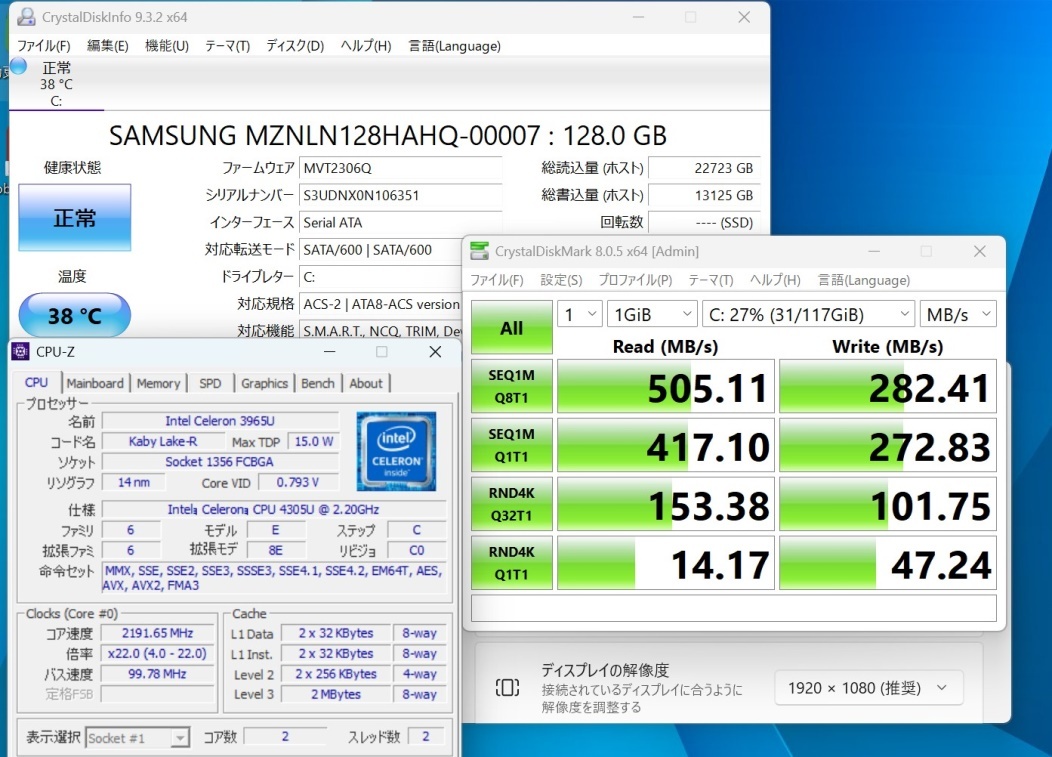Screen dimensions: 1052x757
Task: Click the 272.83 write result
Action: (888, 446)
